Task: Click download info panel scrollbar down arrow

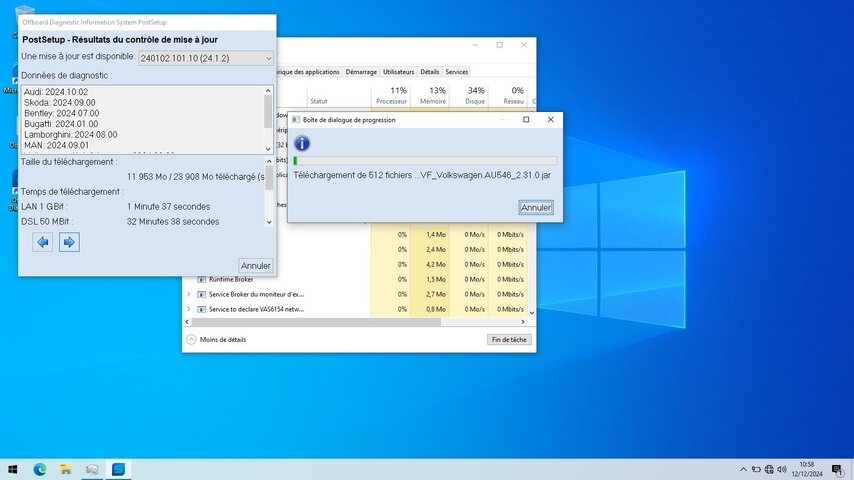Action: click(x=269, y=222)
